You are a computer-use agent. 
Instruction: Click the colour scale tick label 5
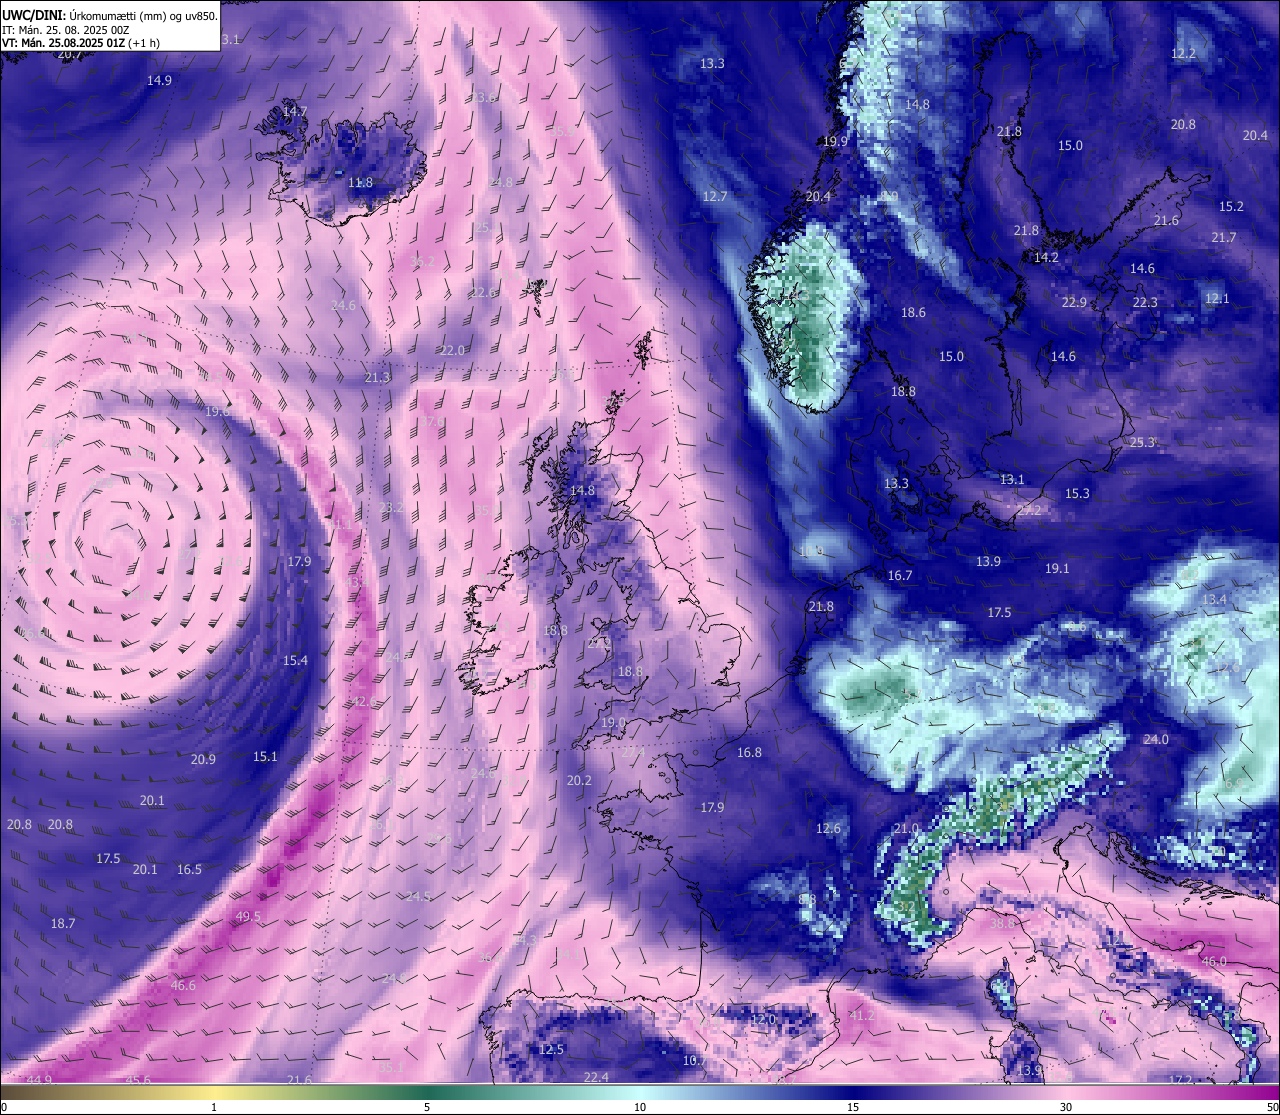(x=427, y=1107)
